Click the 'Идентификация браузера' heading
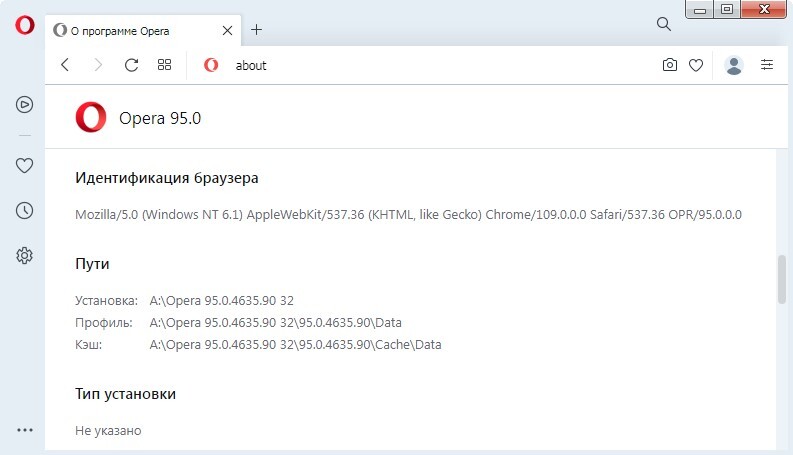Viewport: 793px width, 455px height. tap(167, 178)
